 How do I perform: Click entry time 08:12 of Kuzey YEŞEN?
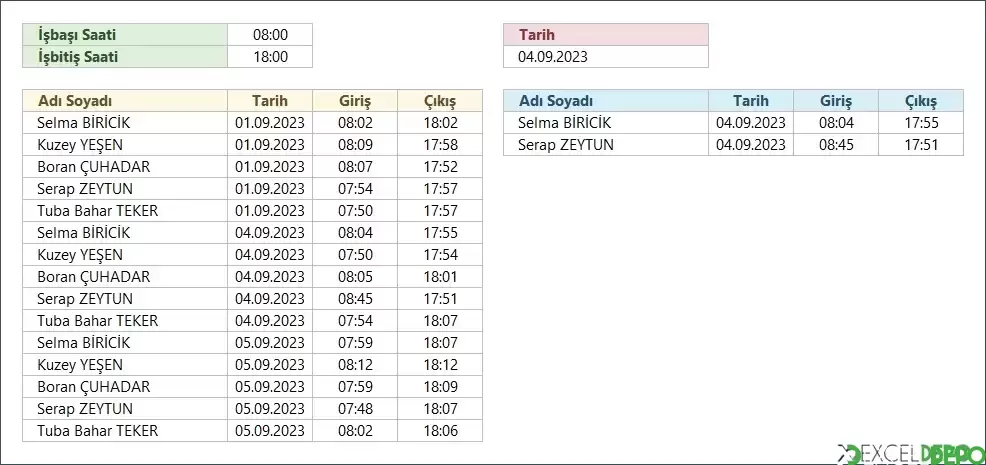355,365
